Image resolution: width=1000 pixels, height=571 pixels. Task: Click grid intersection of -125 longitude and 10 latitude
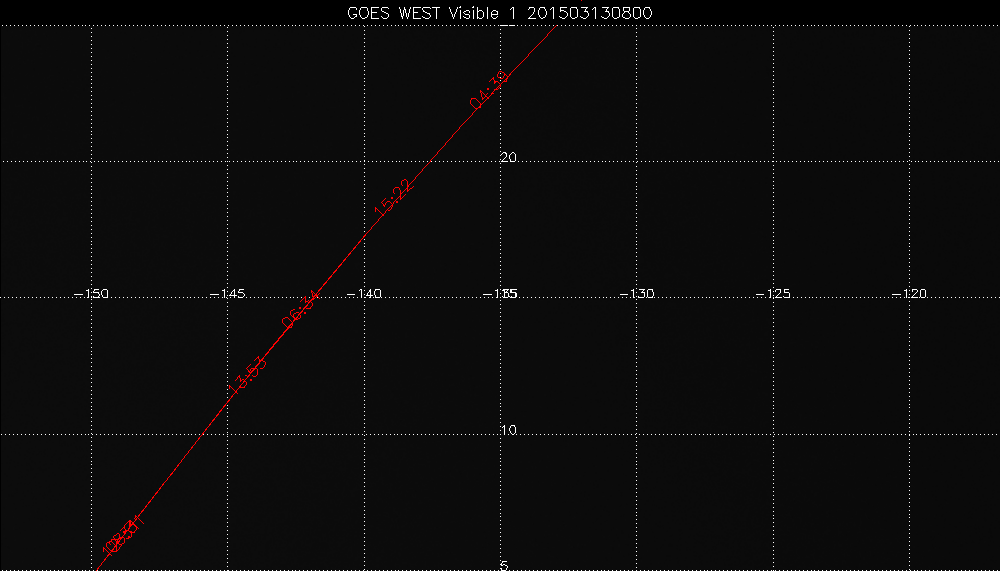[773, 434]
